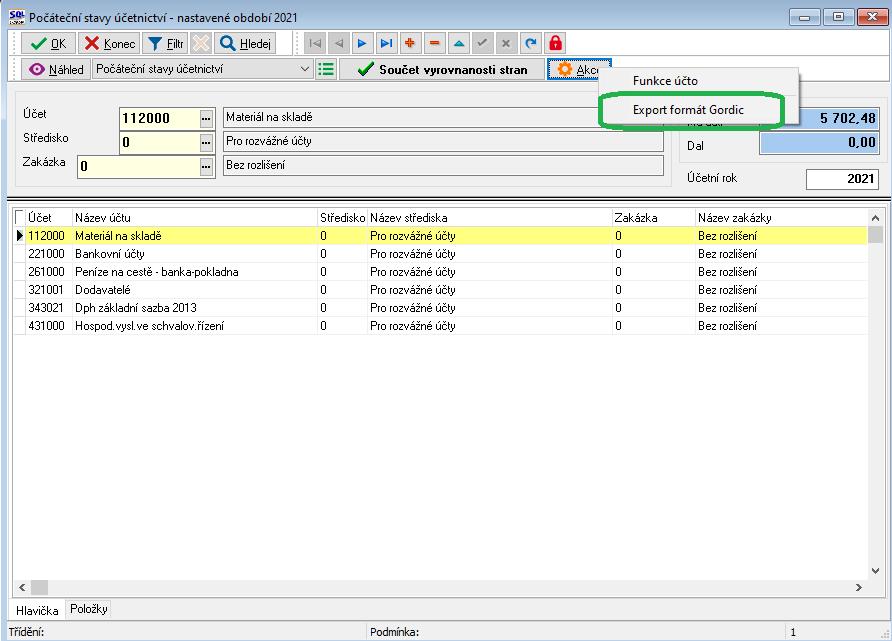Delete record with the minus icon
892x641 pixels.
[x=434, y=43]
